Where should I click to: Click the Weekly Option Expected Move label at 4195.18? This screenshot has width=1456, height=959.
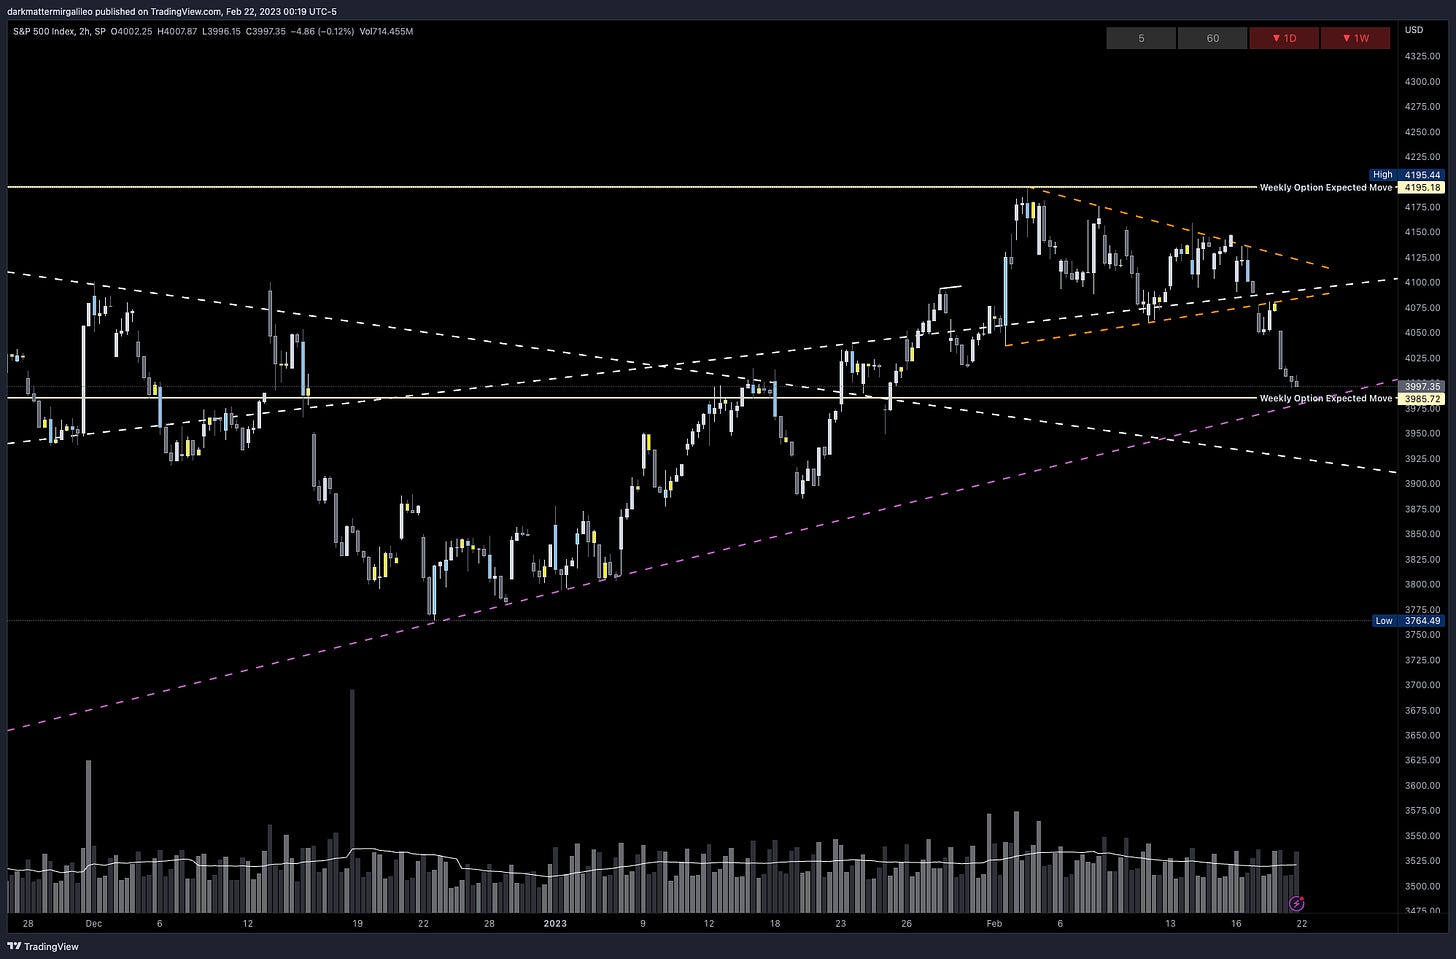(x=1326, y=187)
